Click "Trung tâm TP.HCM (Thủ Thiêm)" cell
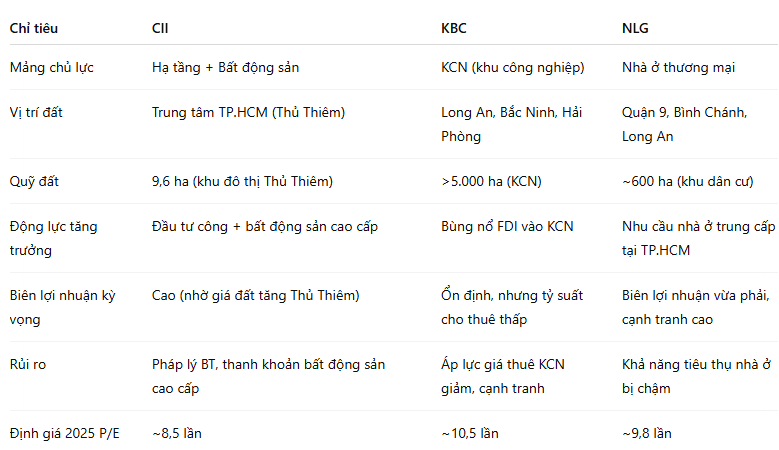This screenshot has height=450, width=779. [248, 113]
